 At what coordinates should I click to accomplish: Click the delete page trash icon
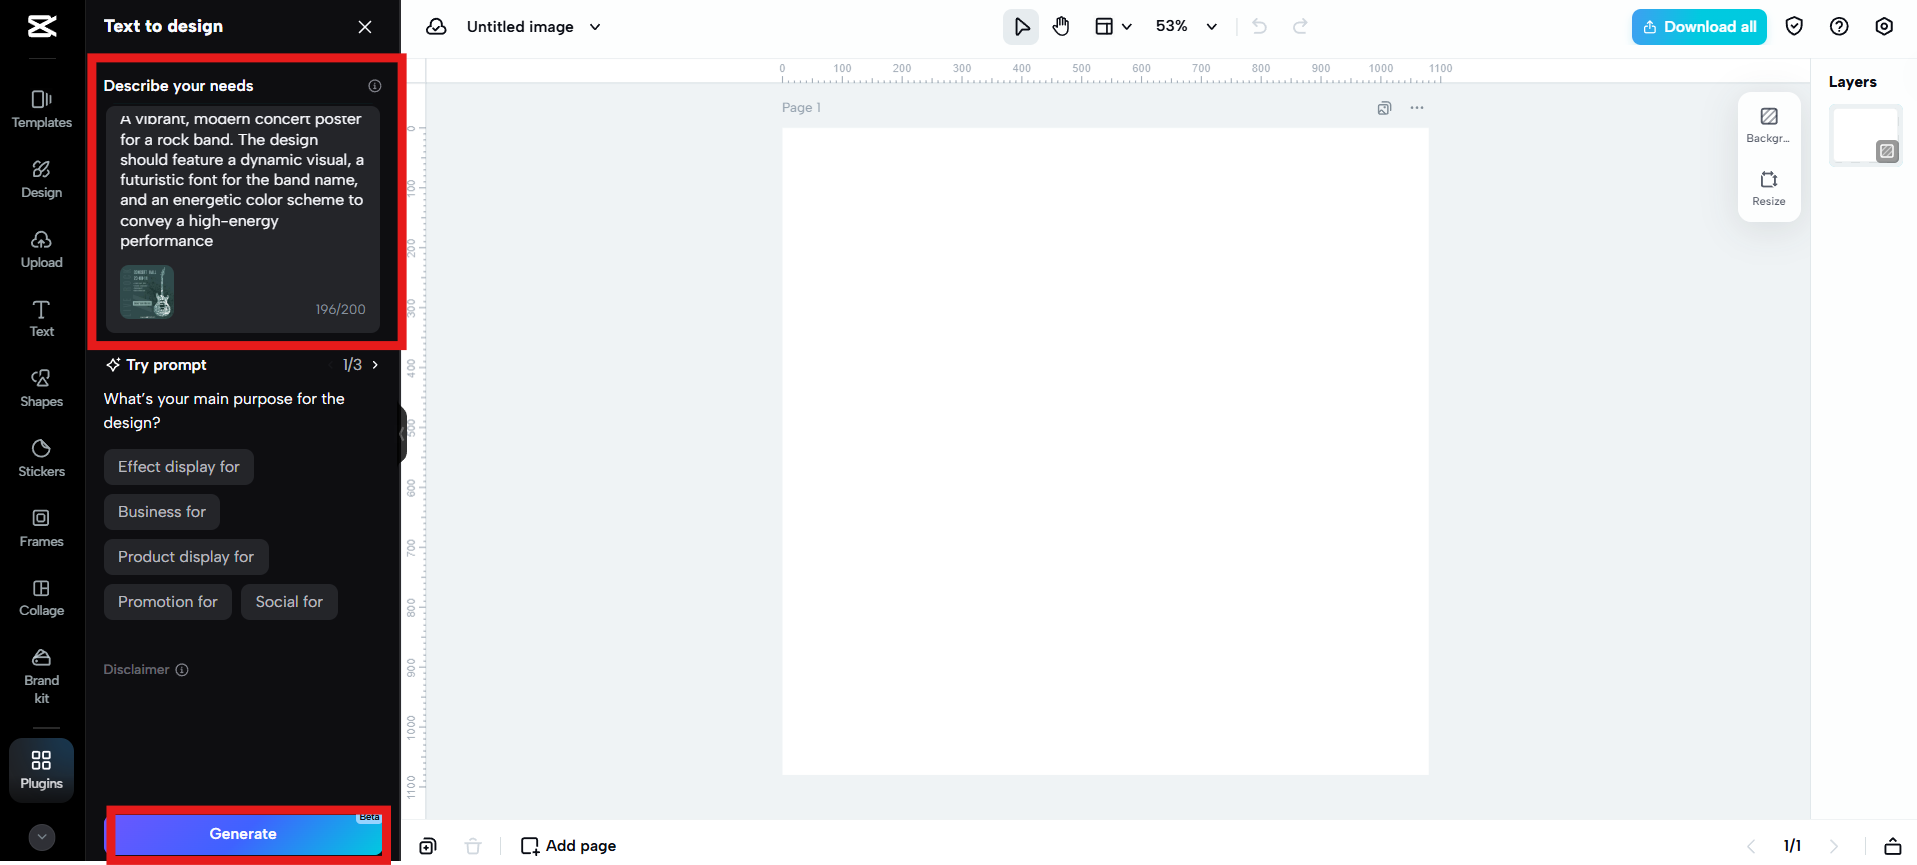(473, 846)
